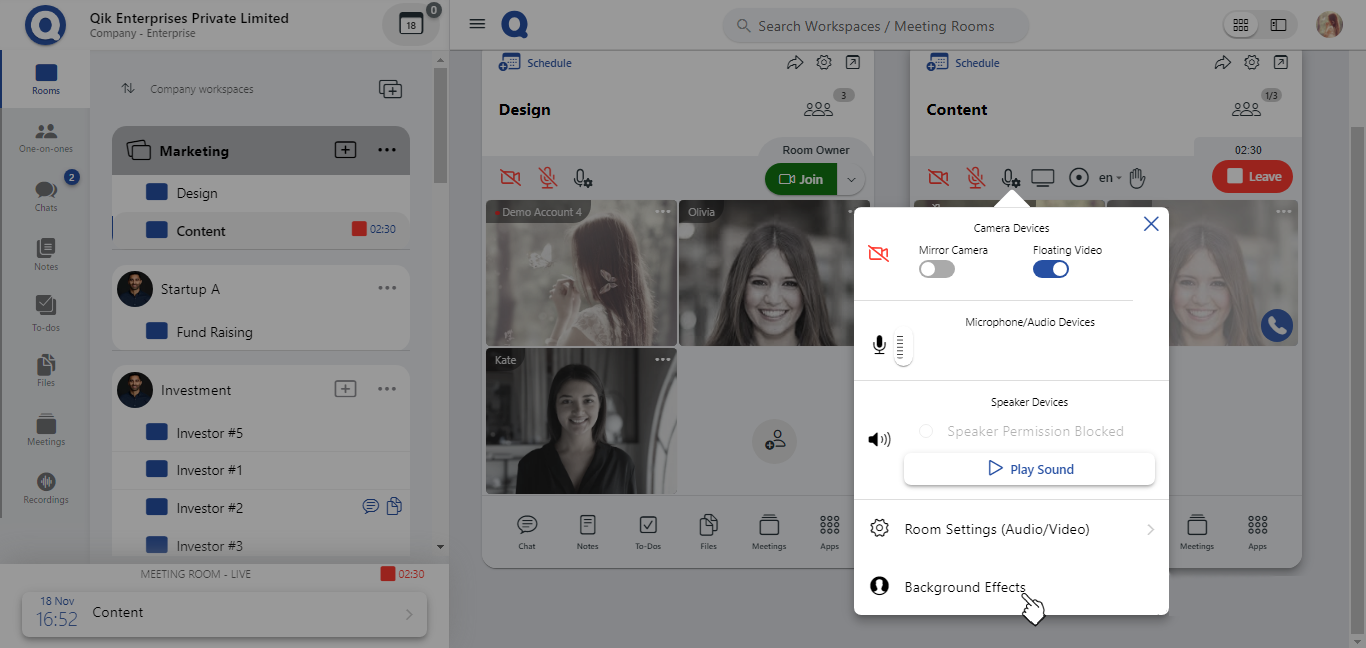Image resolution: width=1366 pixels, height=648 pixels.
Task: Click the microphone level meter
Action: 902,347
